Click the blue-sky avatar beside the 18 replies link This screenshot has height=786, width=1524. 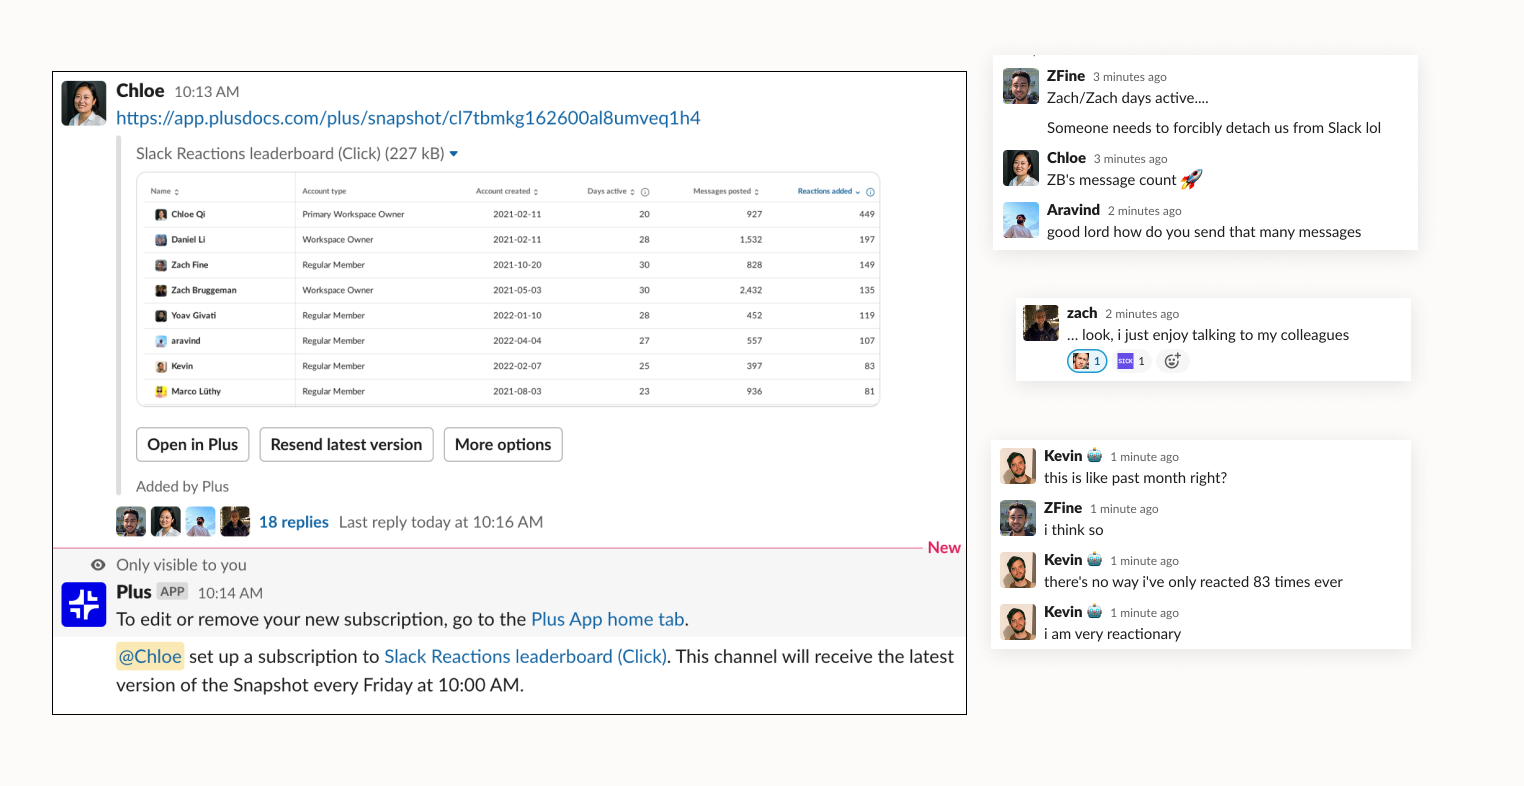click(200, 522)
